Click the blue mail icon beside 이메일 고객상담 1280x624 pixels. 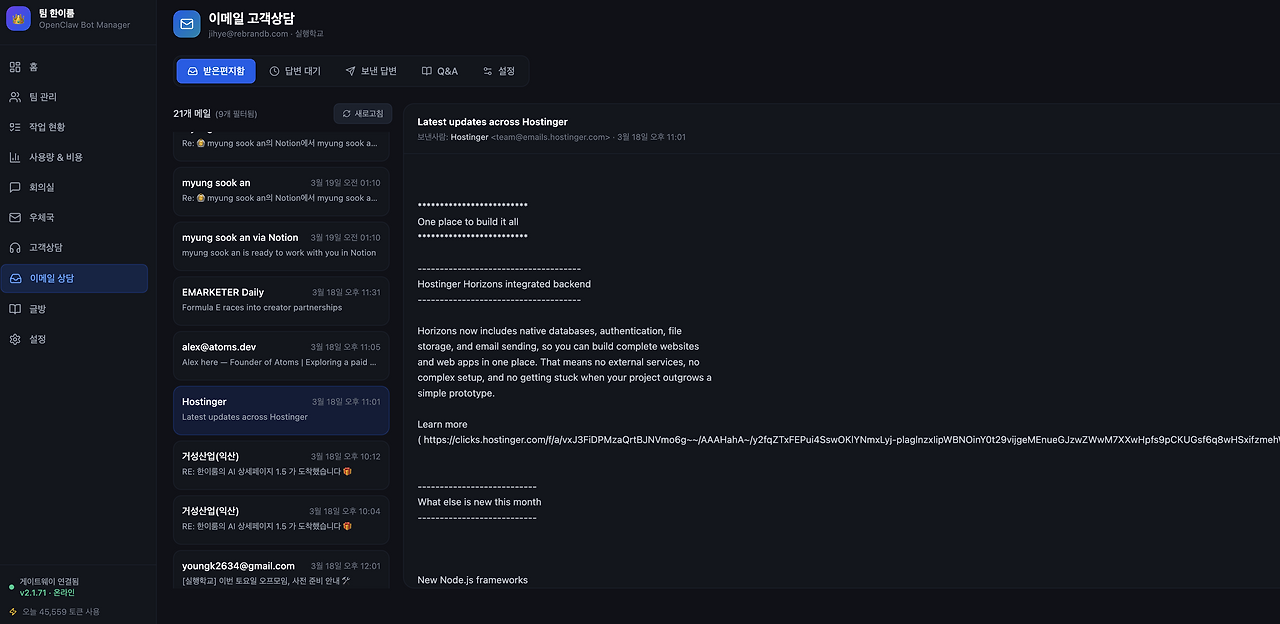point(187,24)
